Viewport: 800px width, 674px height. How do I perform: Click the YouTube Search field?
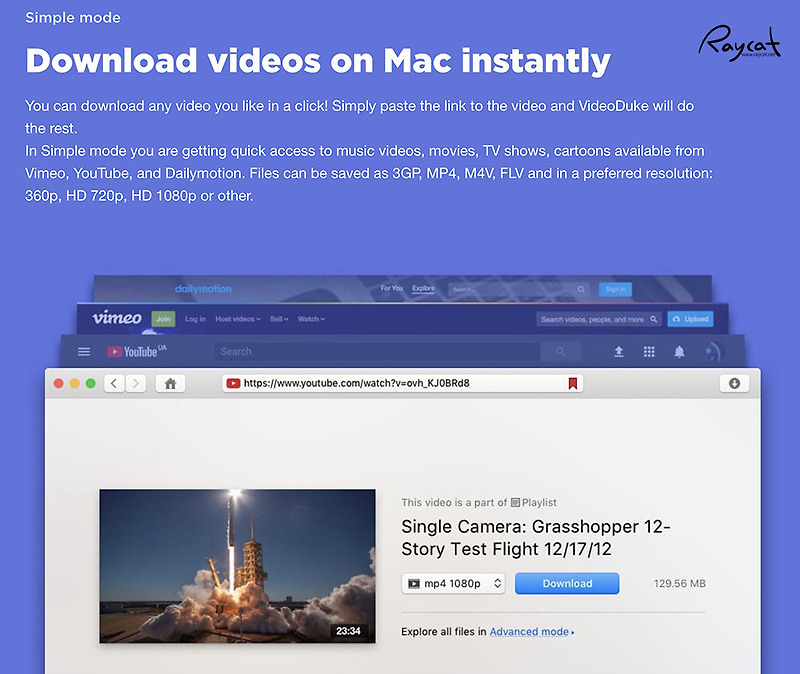coord(377,352)
